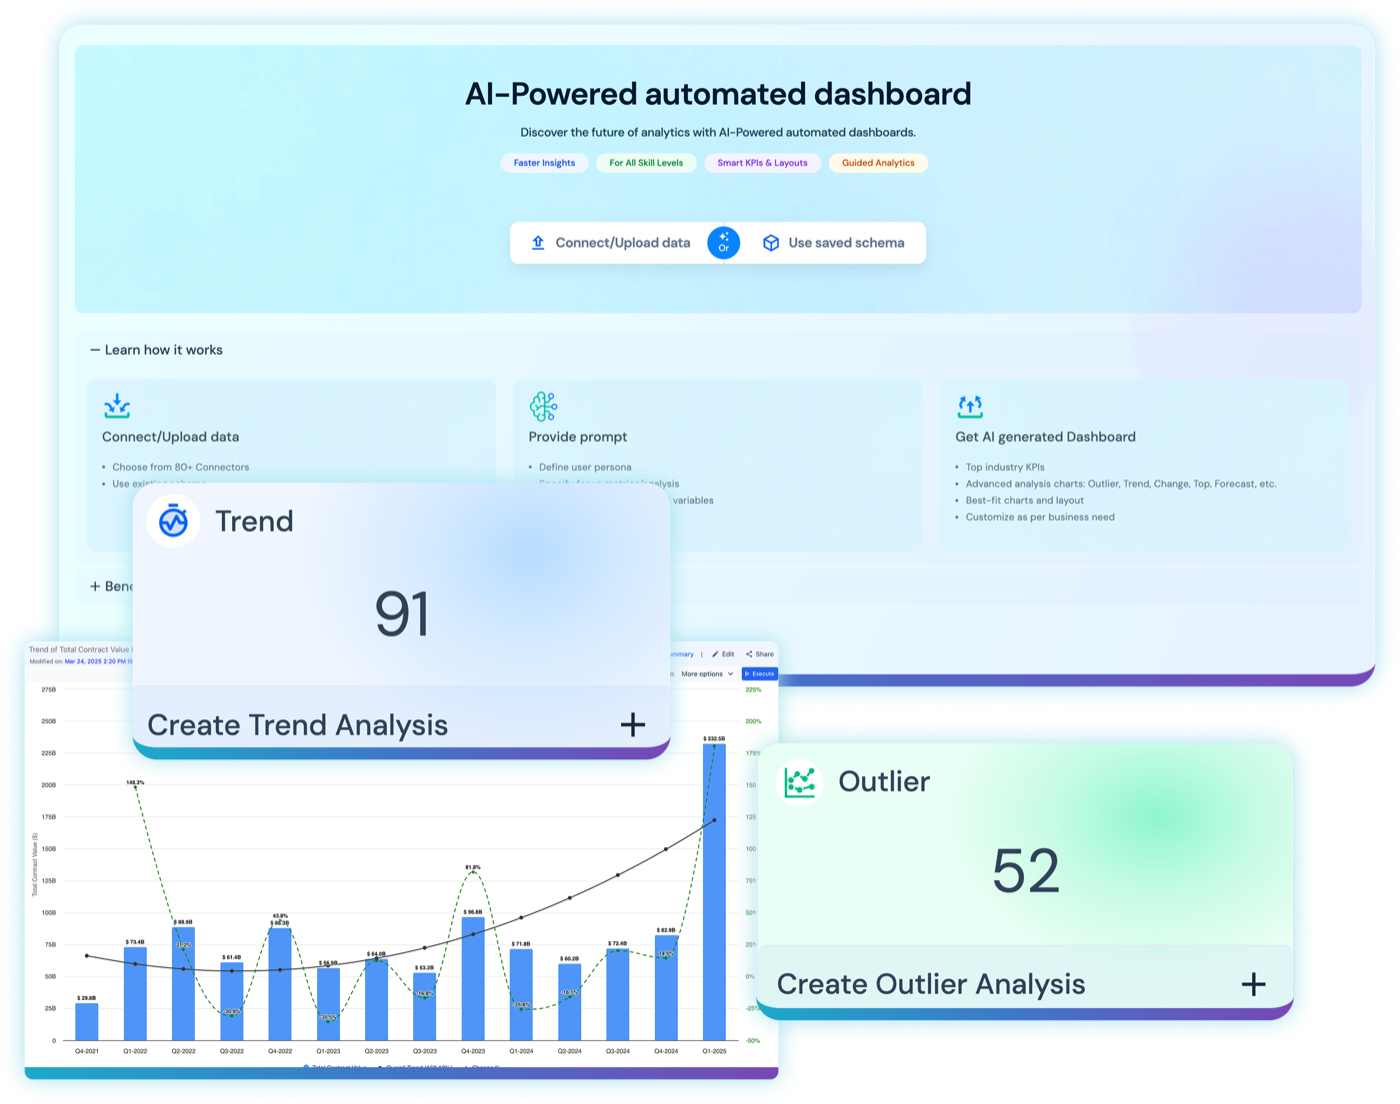Screen dimensions: 1400x1104
Task: Click the Edit pencil in chart header
Action: (716, 654)
